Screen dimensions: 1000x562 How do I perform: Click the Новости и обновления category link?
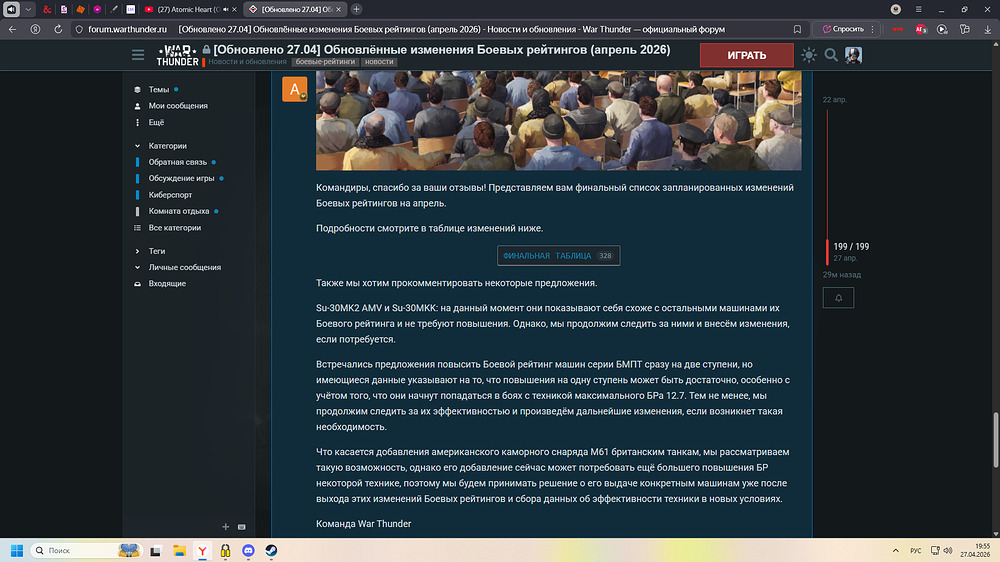pos(247,62)
